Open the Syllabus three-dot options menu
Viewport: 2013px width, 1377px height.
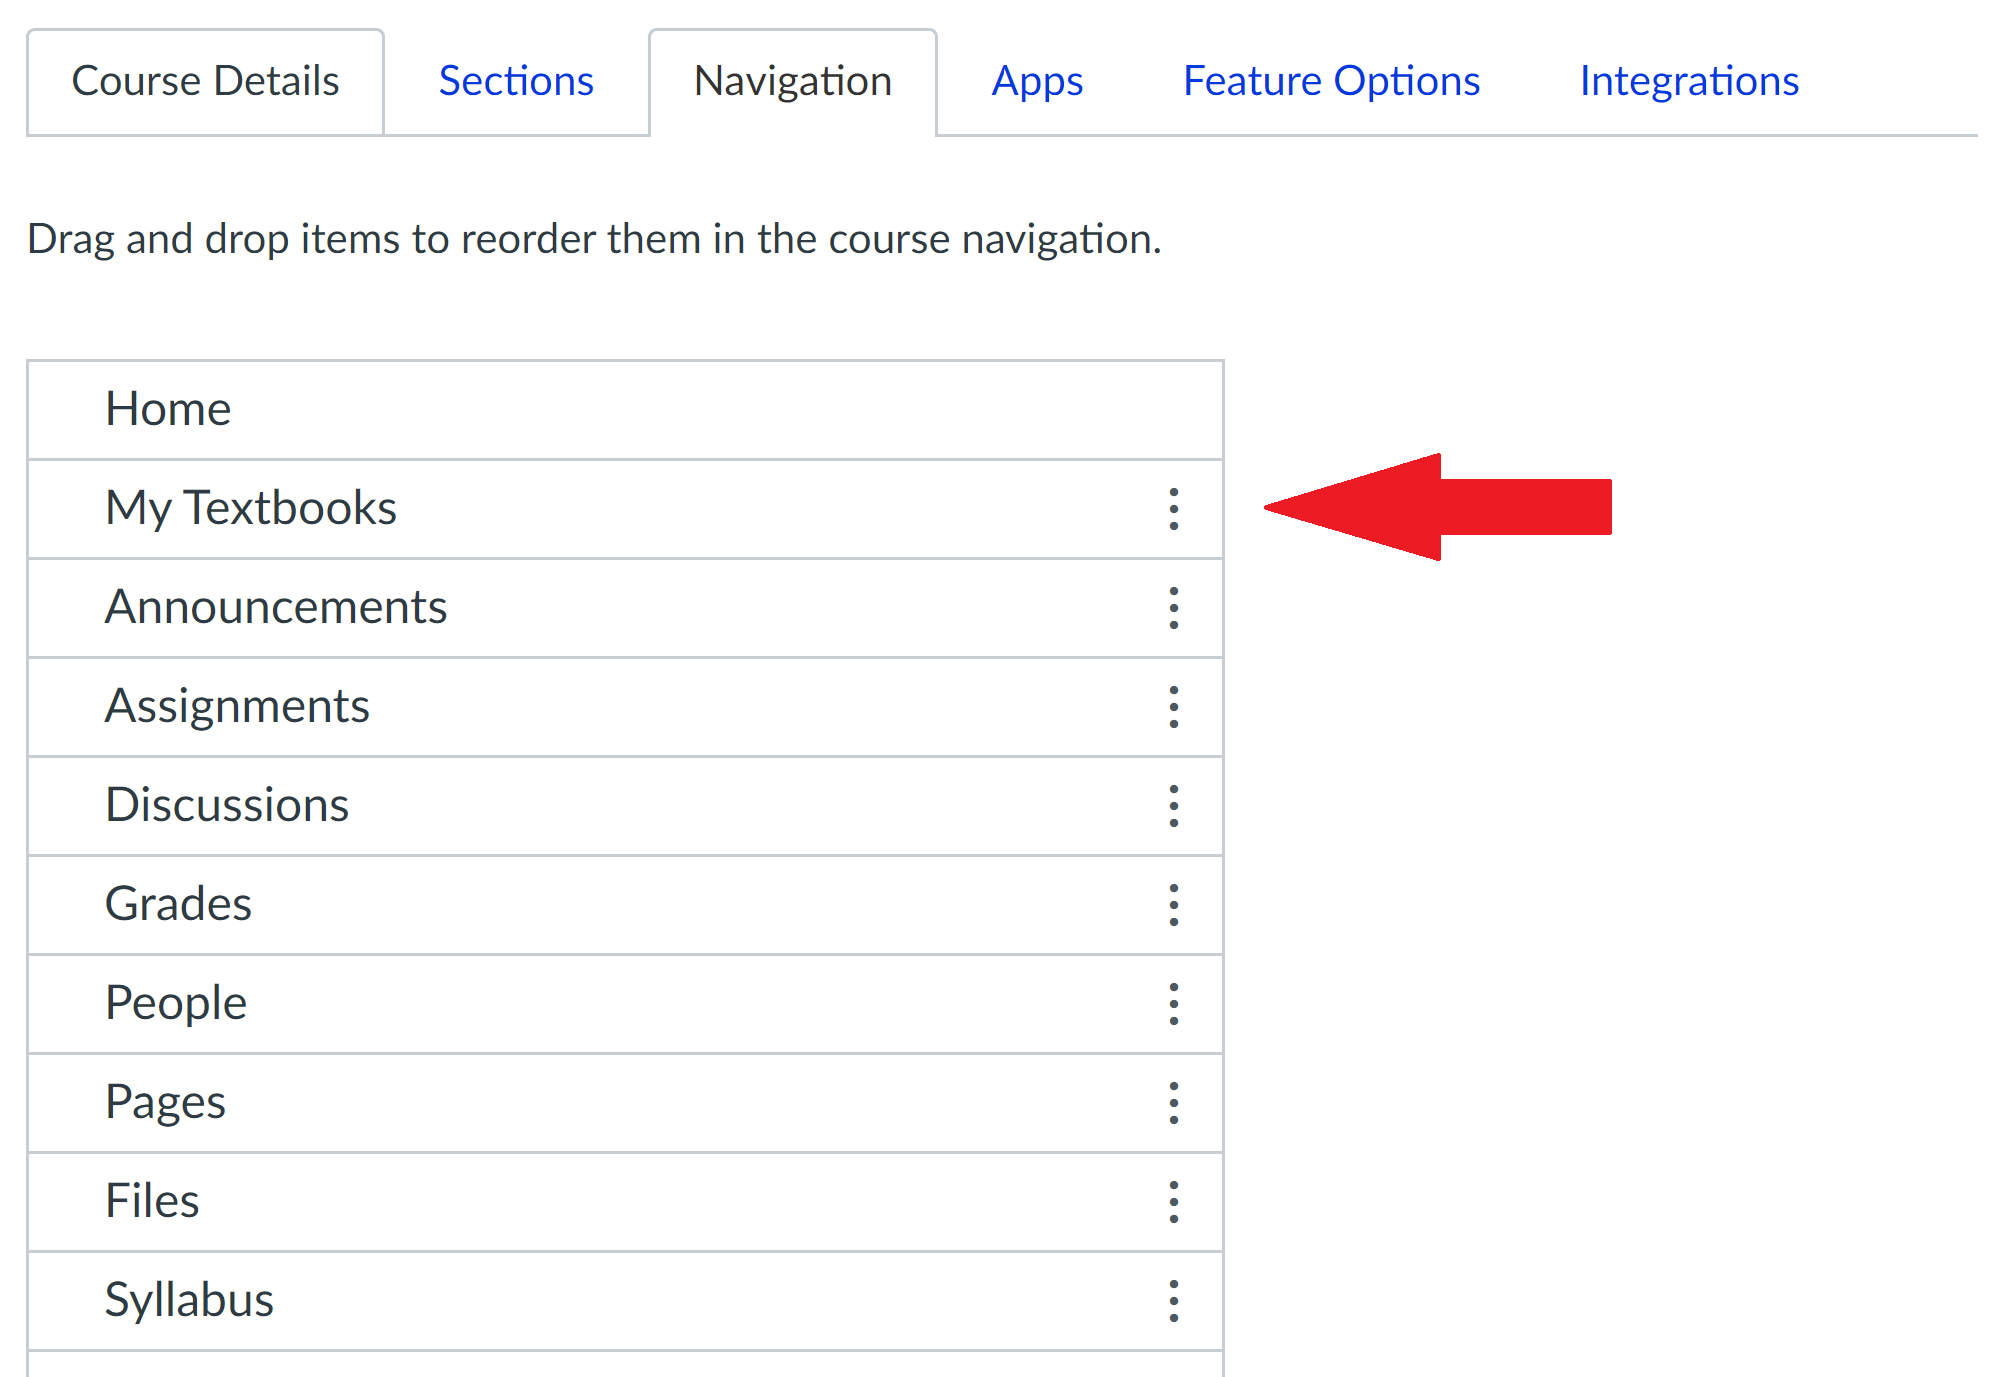[x=1174, y=1301]
